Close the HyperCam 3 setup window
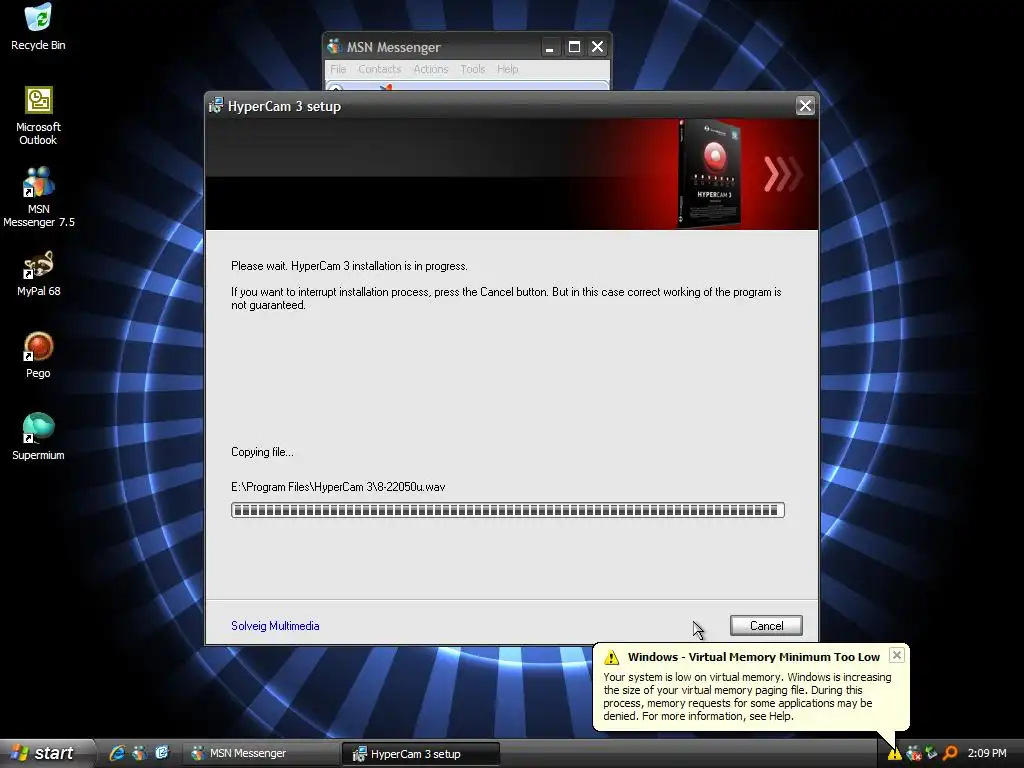Image resolution: width=1024 pixels, height=768 pixels. pos(805,106)
